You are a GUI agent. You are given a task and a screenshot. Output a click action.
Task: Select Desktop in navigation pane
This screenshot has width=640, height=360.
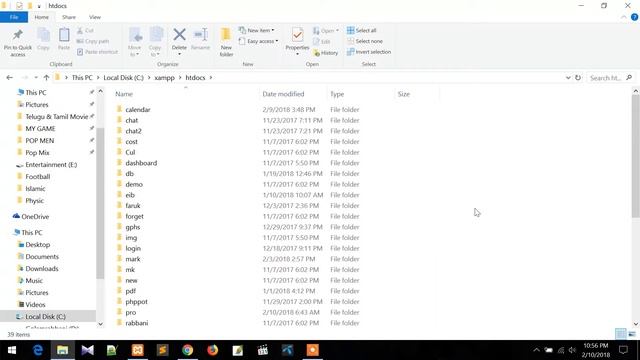pyautogui.click(x=38, y=244)
